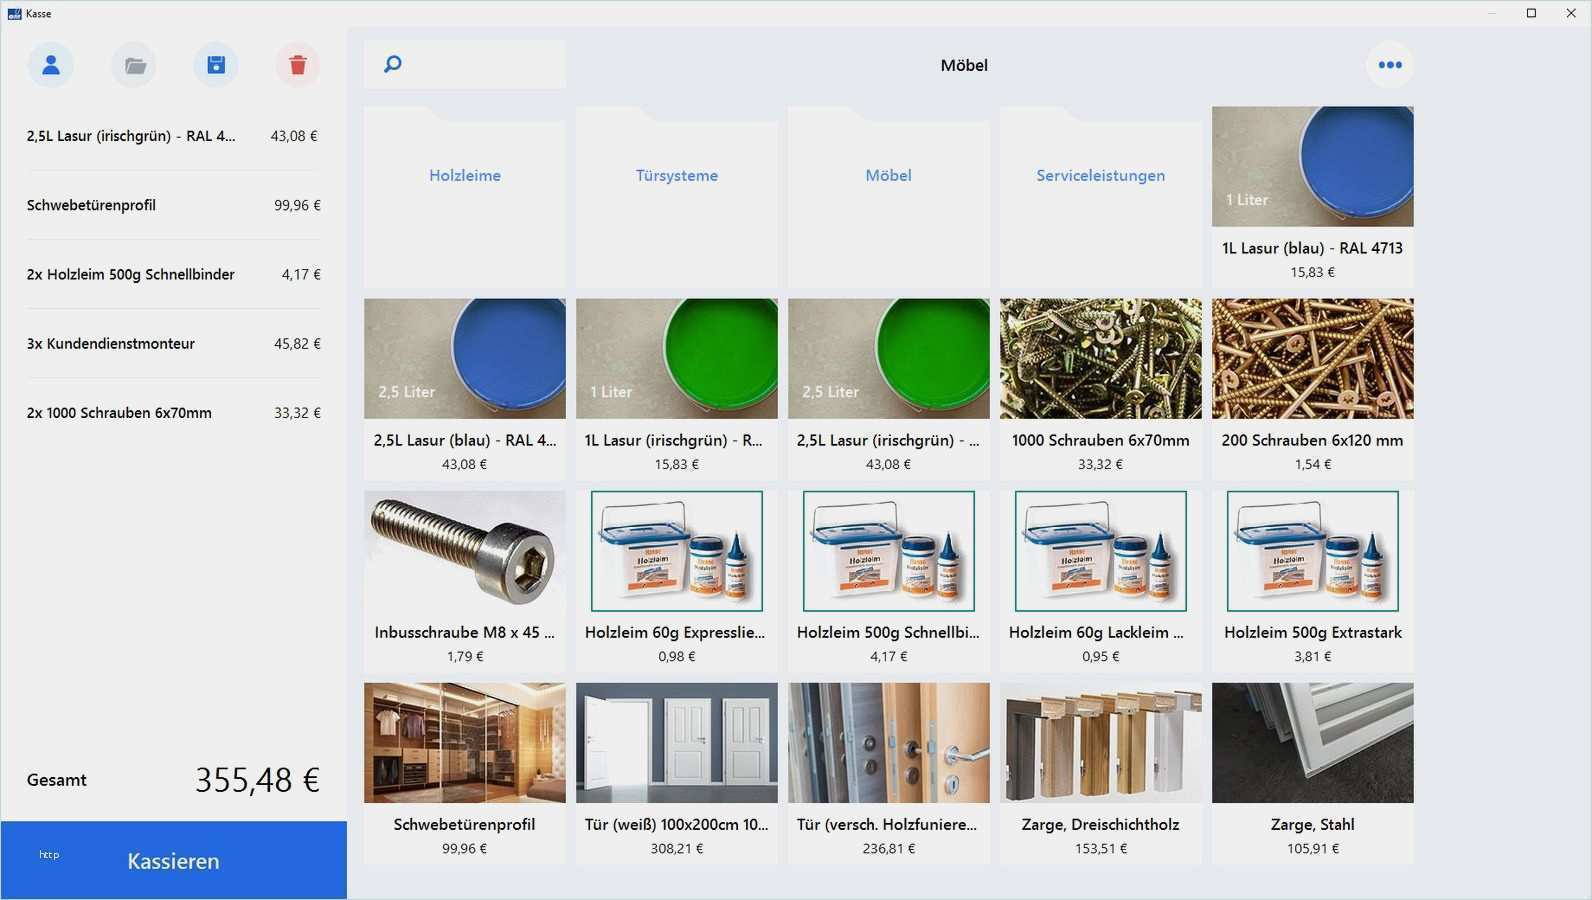Add 1L Lasur (blau) RAL 4713 product
The width and height of the screenshot is (1592, 900).
(1313, 197)
